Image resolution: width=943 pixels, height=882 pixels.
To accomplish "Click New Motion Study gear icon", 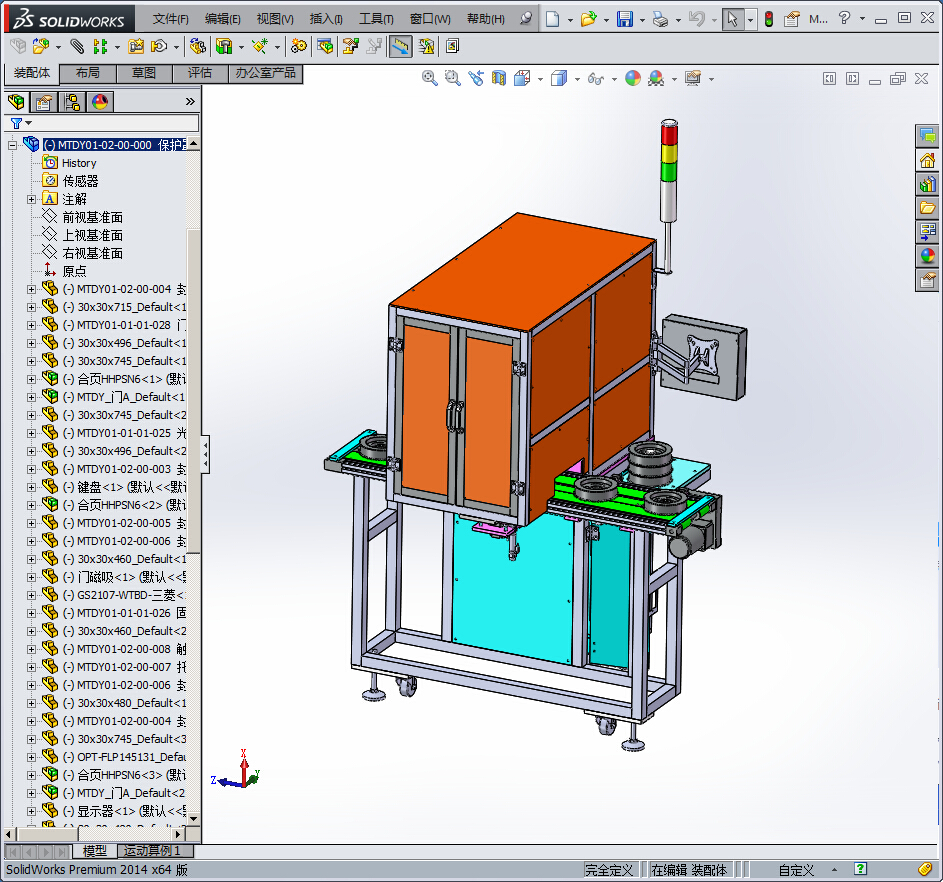I will (x=299, y=46).
